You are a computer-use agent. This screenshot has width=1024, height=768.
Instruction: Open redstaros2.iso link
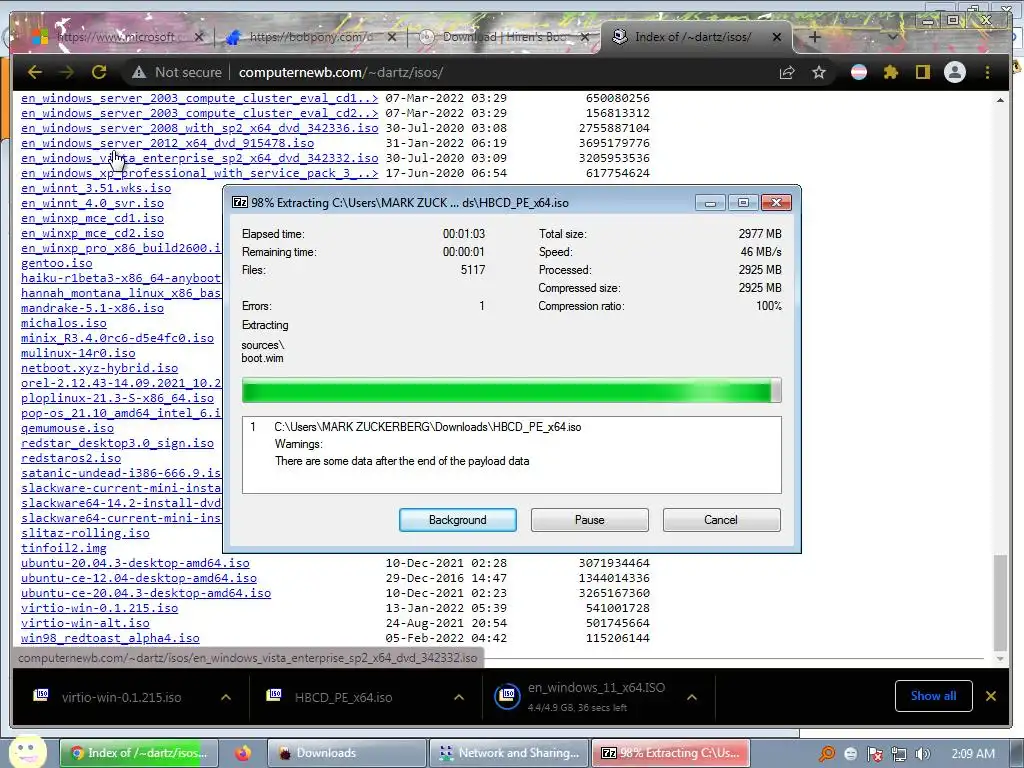coord(71,458)
